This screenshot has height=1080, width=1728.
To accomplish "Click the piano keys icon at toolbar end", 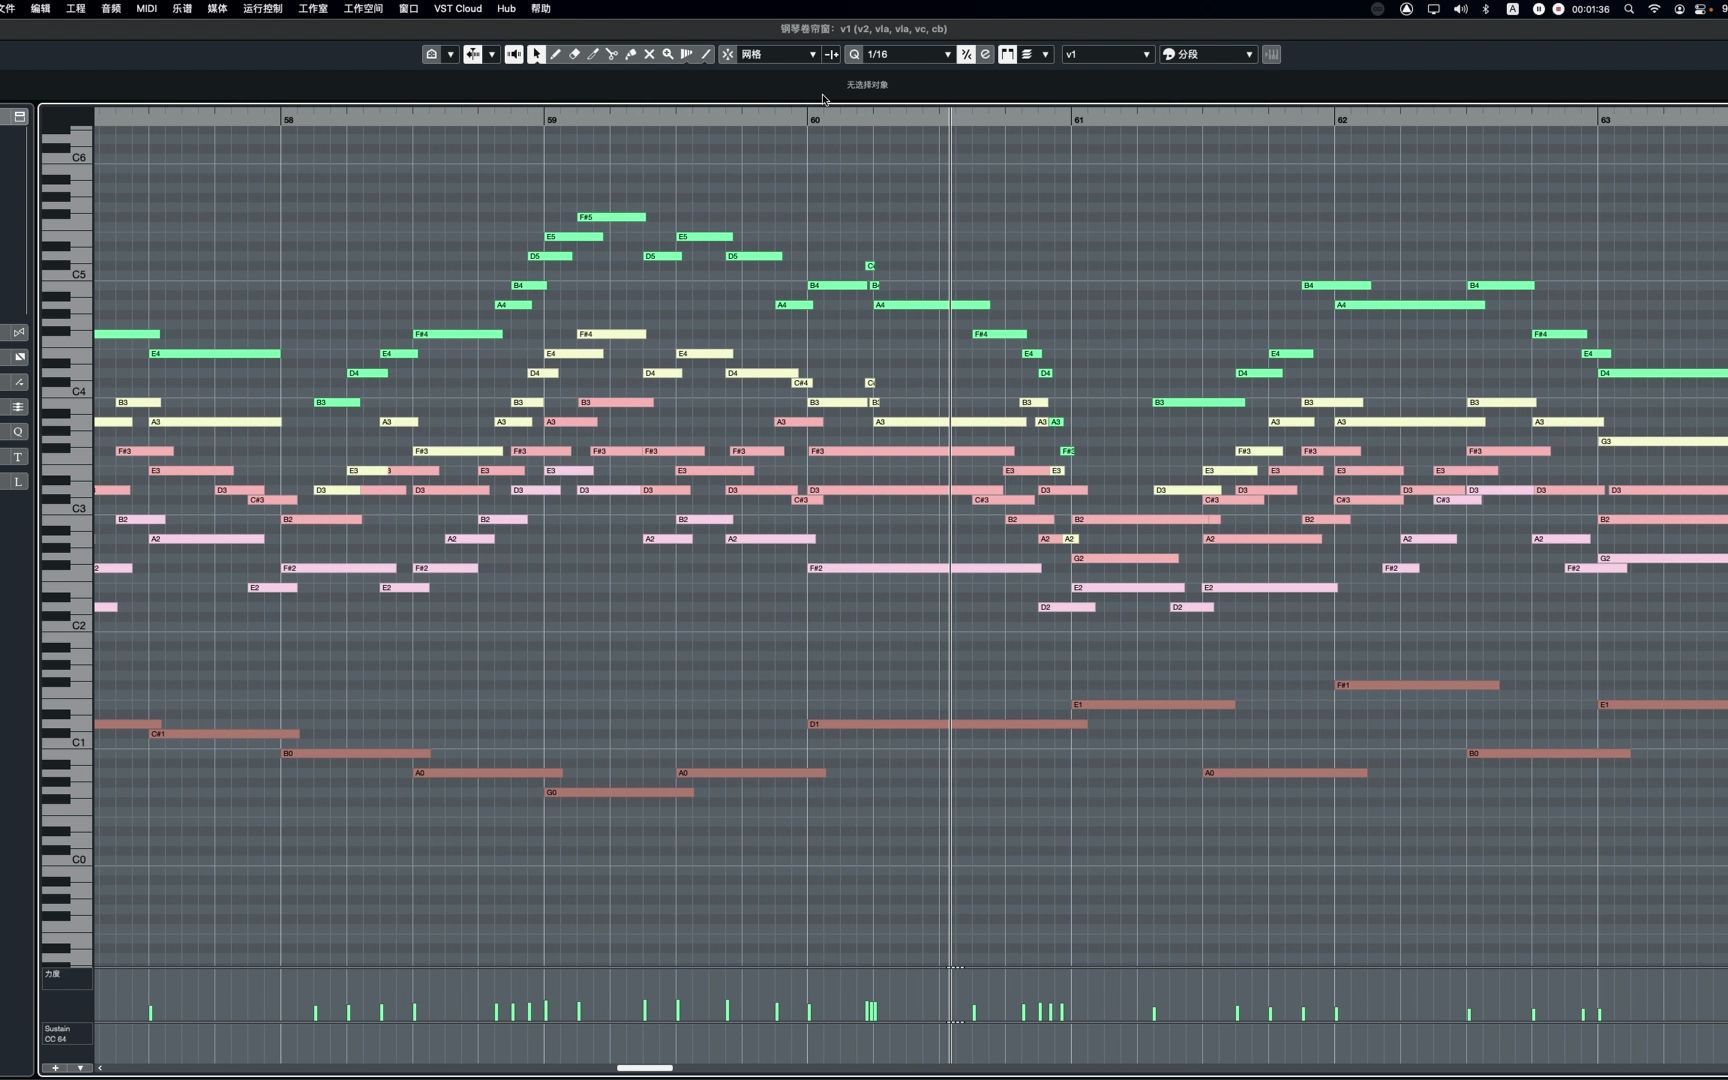I will pyautogui.click(x=1271, y=54).
